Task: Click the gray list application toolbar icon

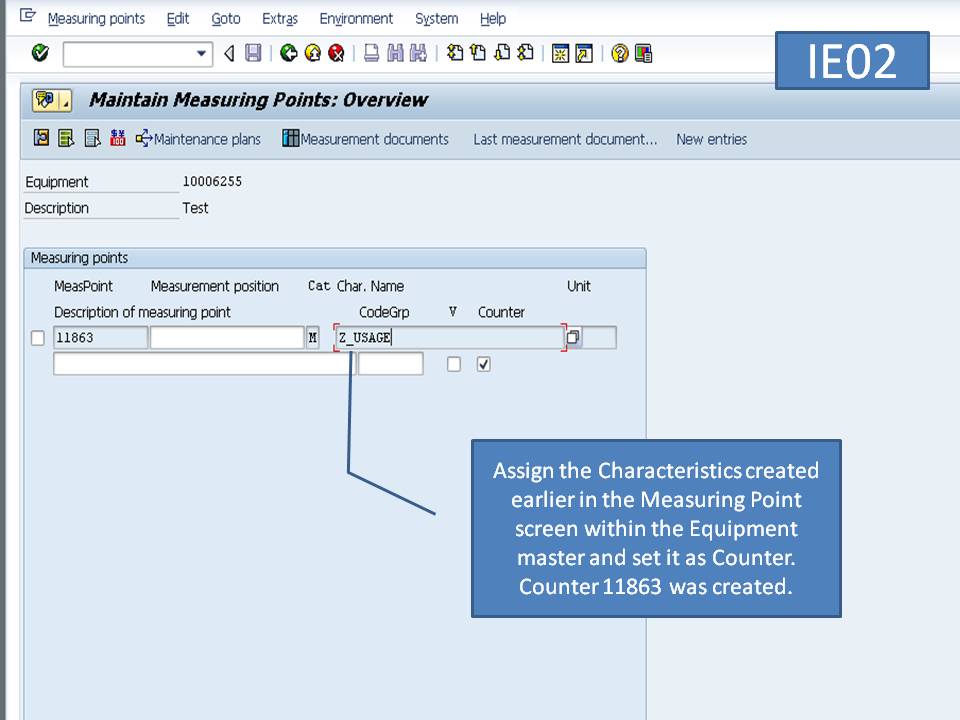Action: (92, 138)
